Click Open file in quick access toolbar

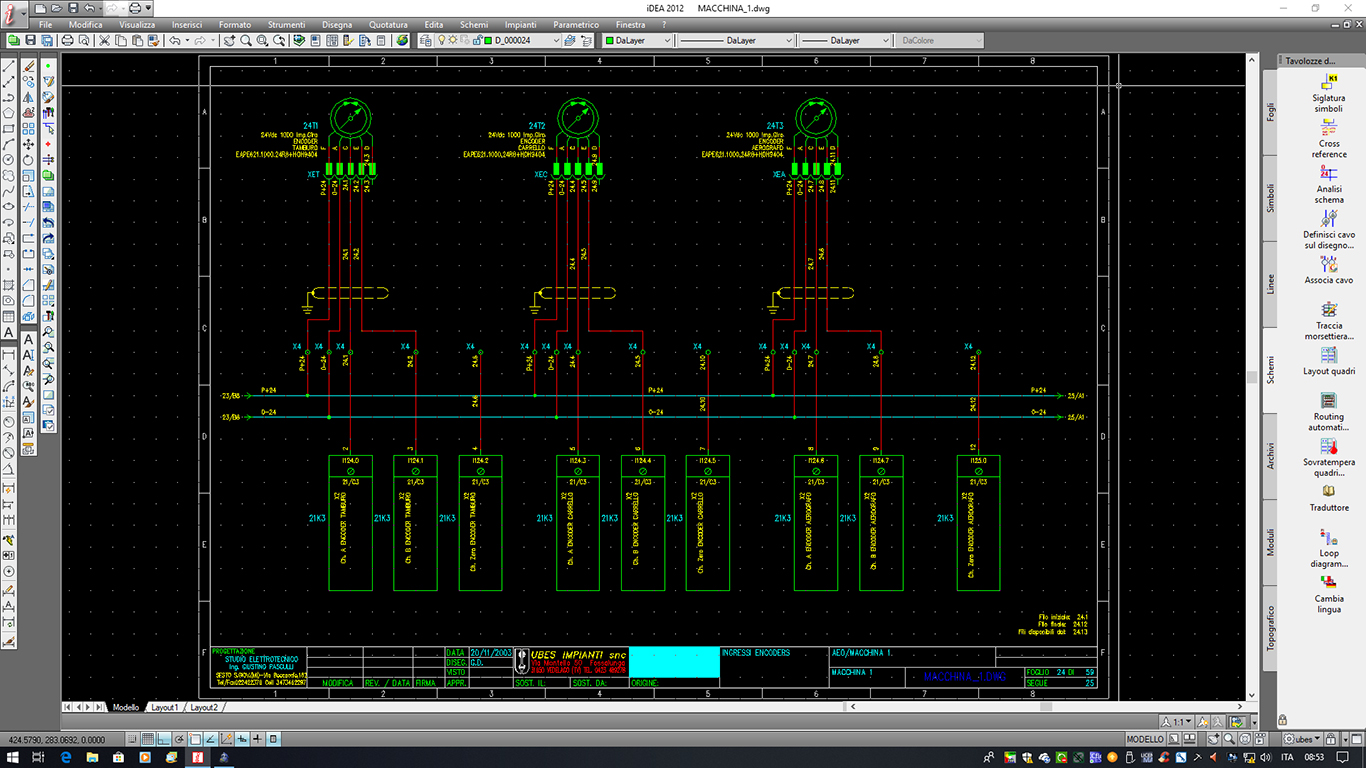pyautogui.click(x=56, y=8)
